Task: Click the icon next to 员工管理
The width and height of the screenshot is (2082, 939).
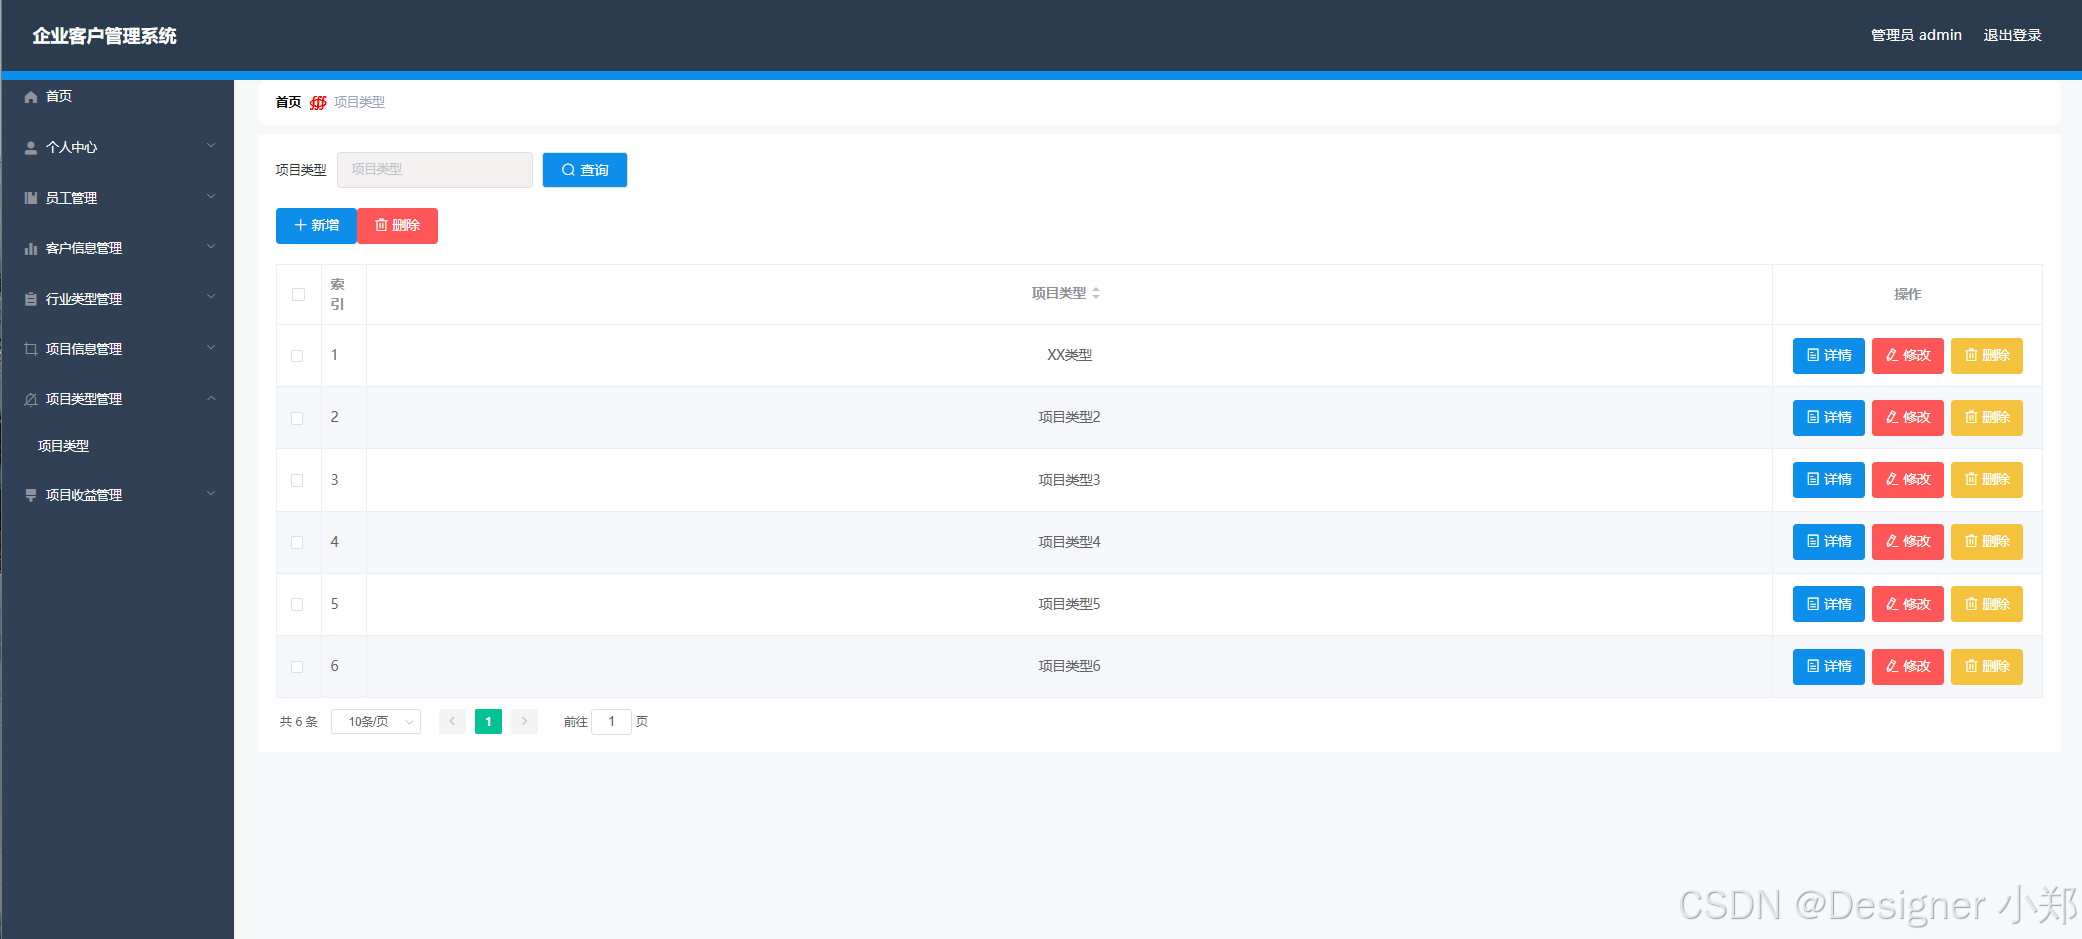Action: coord(31,198)
